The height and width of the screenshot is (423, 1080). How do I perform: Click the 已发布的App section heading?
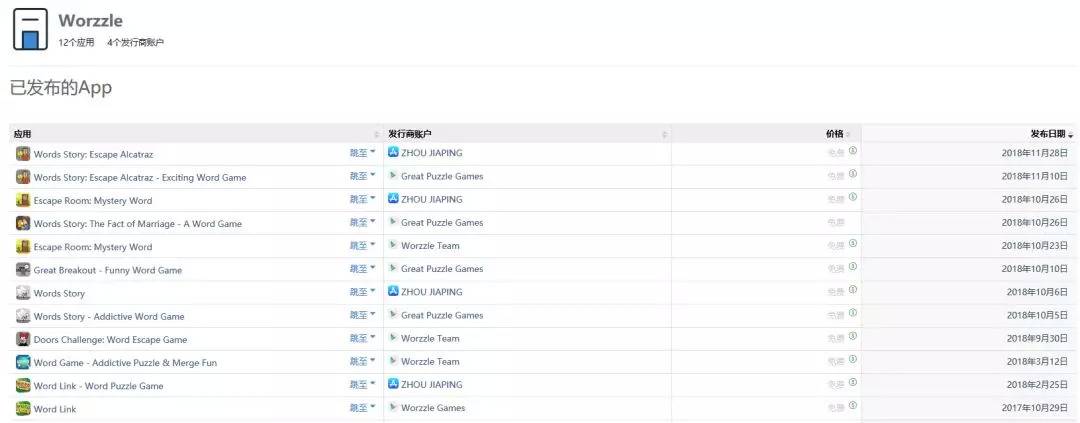(x=61, y=87)
